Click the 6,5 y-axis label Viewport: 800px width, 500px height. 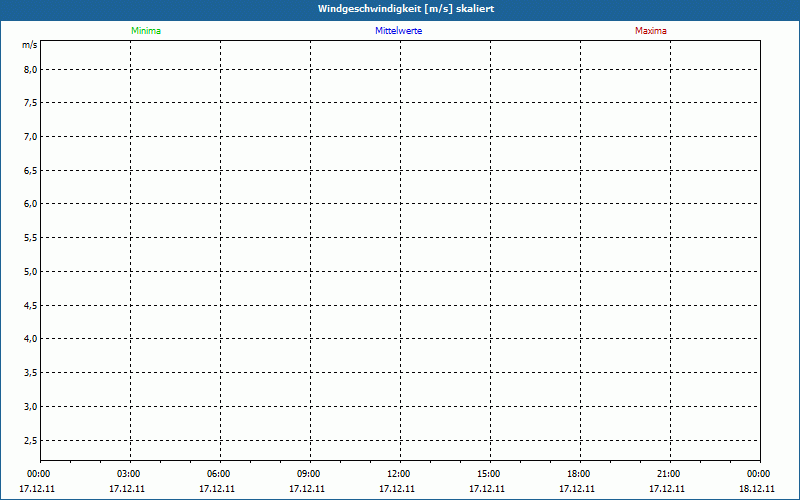point(31,170)
